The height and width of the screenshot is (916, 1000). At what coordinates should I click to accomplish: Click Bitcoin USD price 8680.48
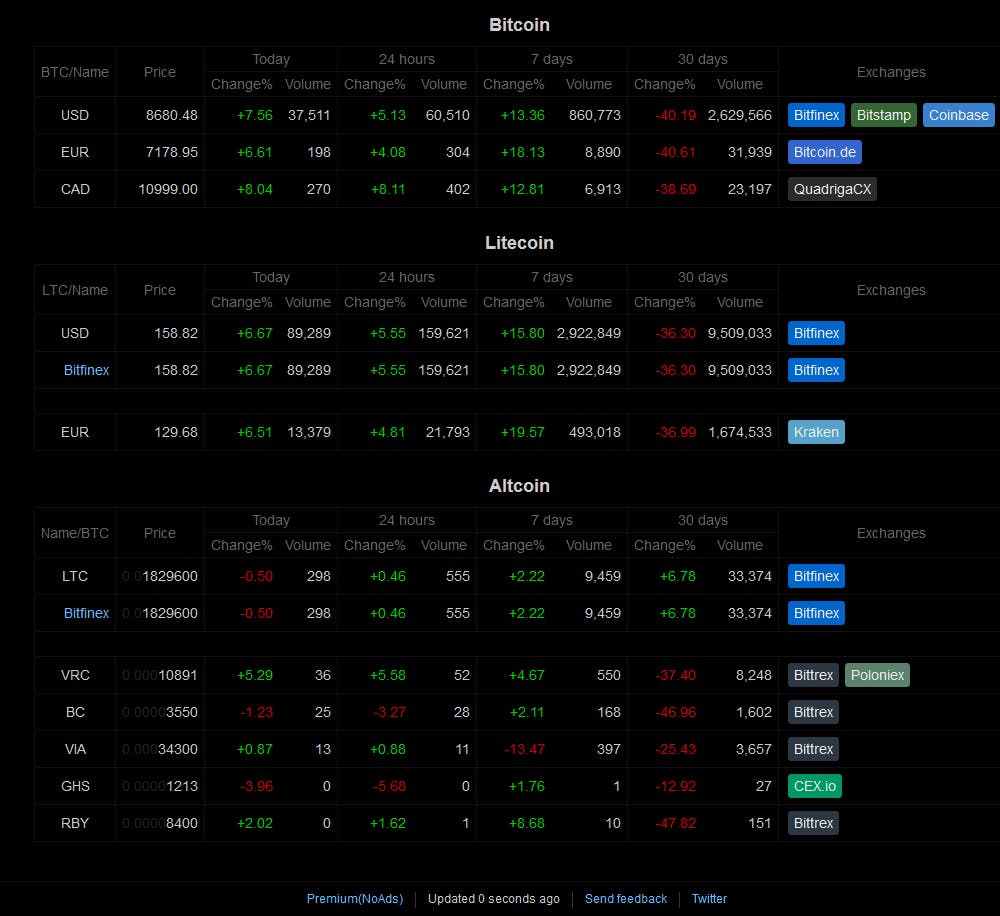(172, 115)
